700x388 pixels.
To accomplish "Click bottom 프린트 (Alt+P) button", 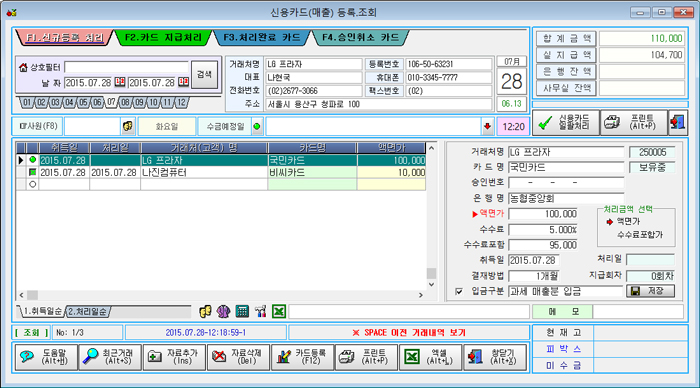I will pyautogui.click(x=367, y=357).
